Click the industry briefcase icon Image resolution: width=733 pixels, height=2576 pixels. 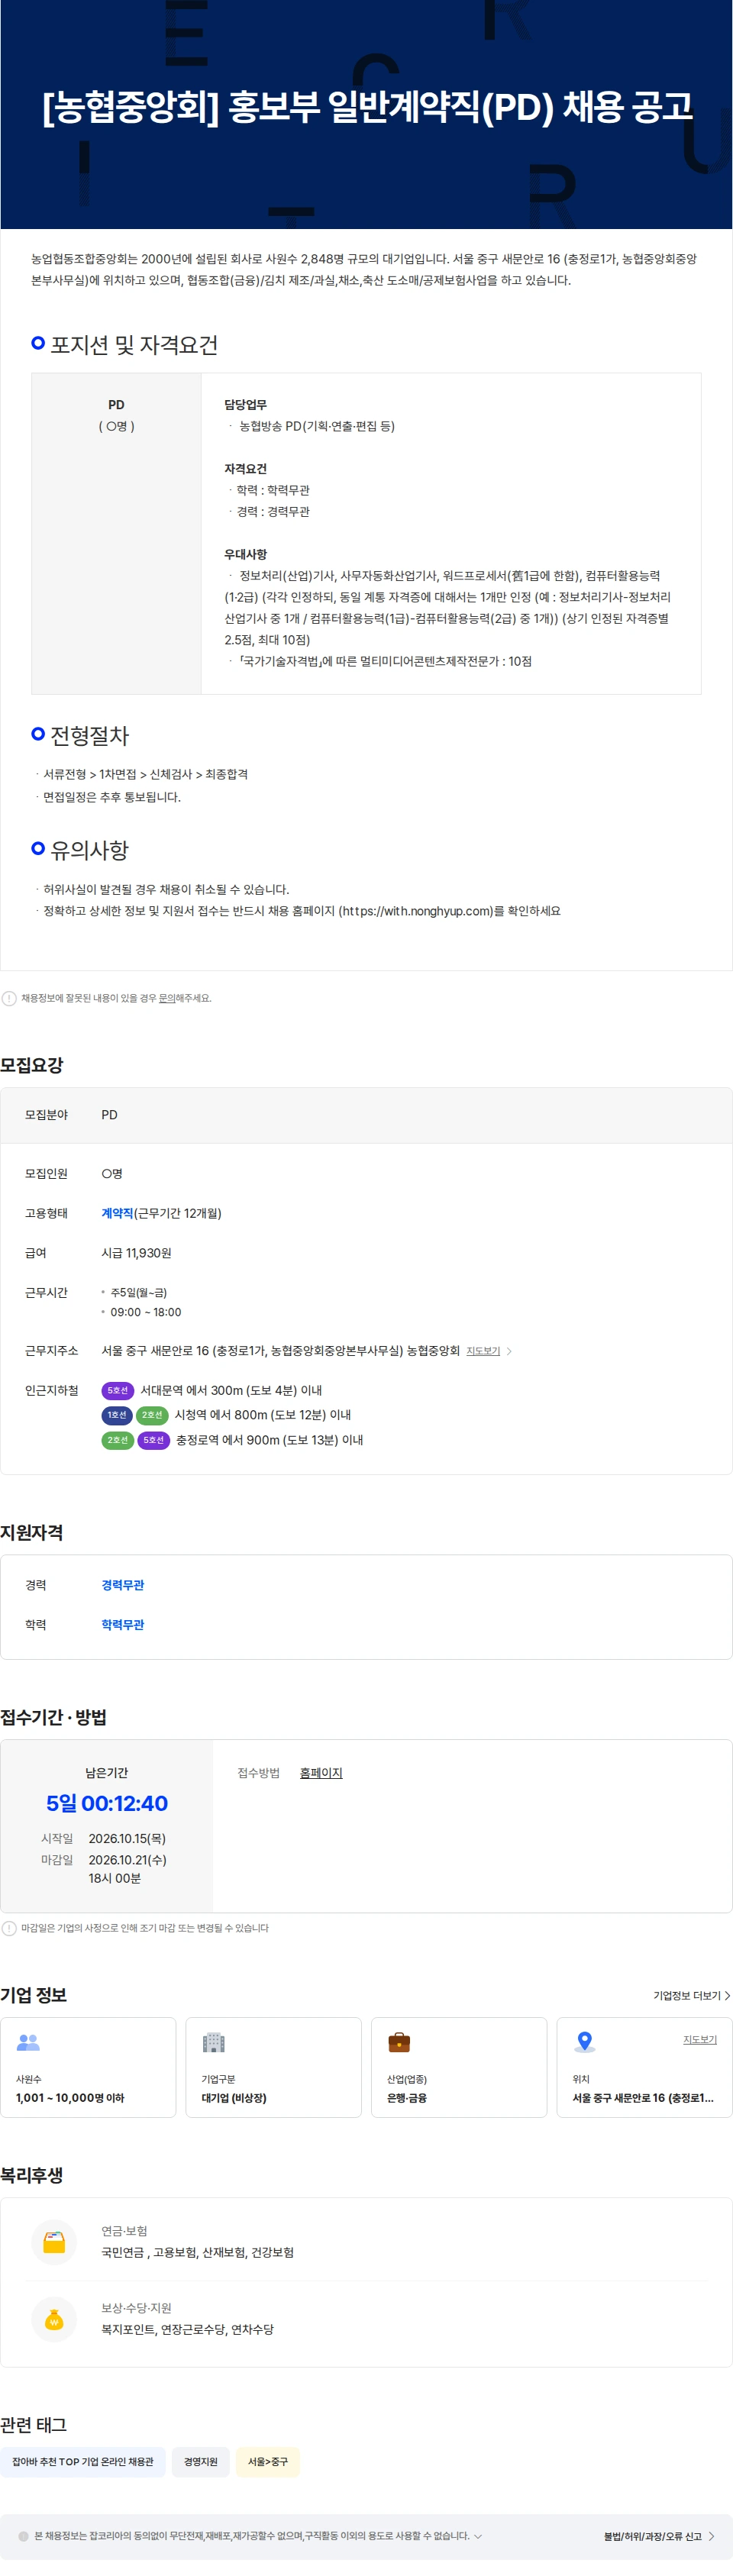399,2042
